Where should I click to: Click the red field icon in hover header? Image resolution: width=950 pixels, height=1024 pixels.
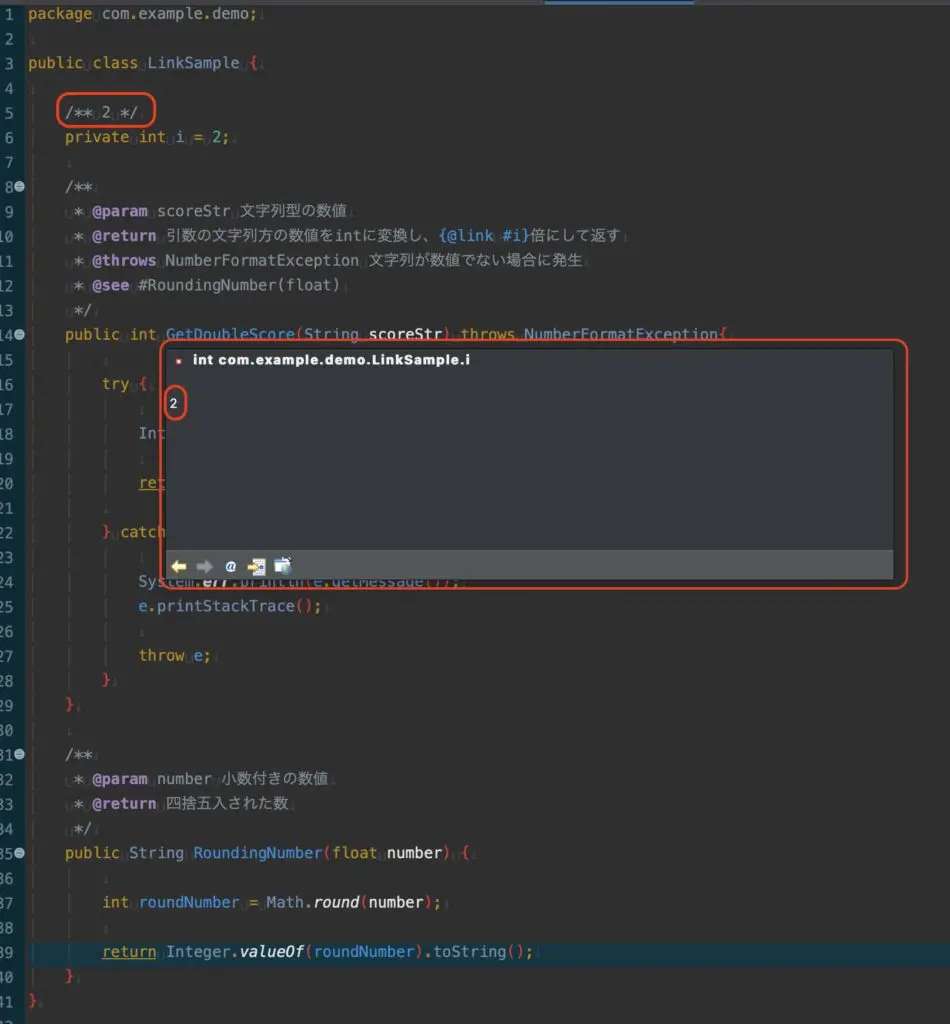178,361
